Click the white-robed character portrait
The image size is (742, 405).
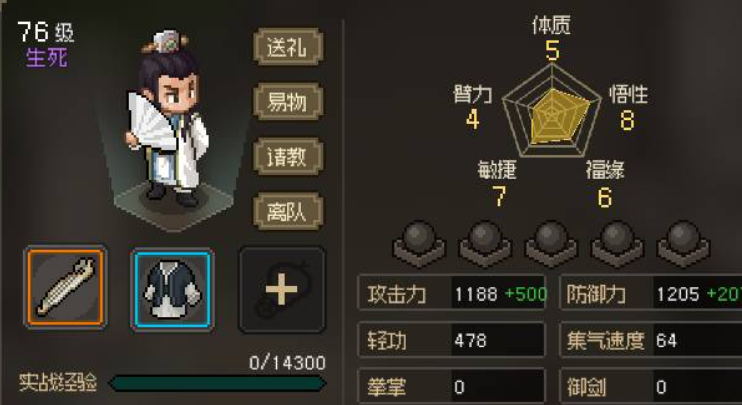pos(168,118)
